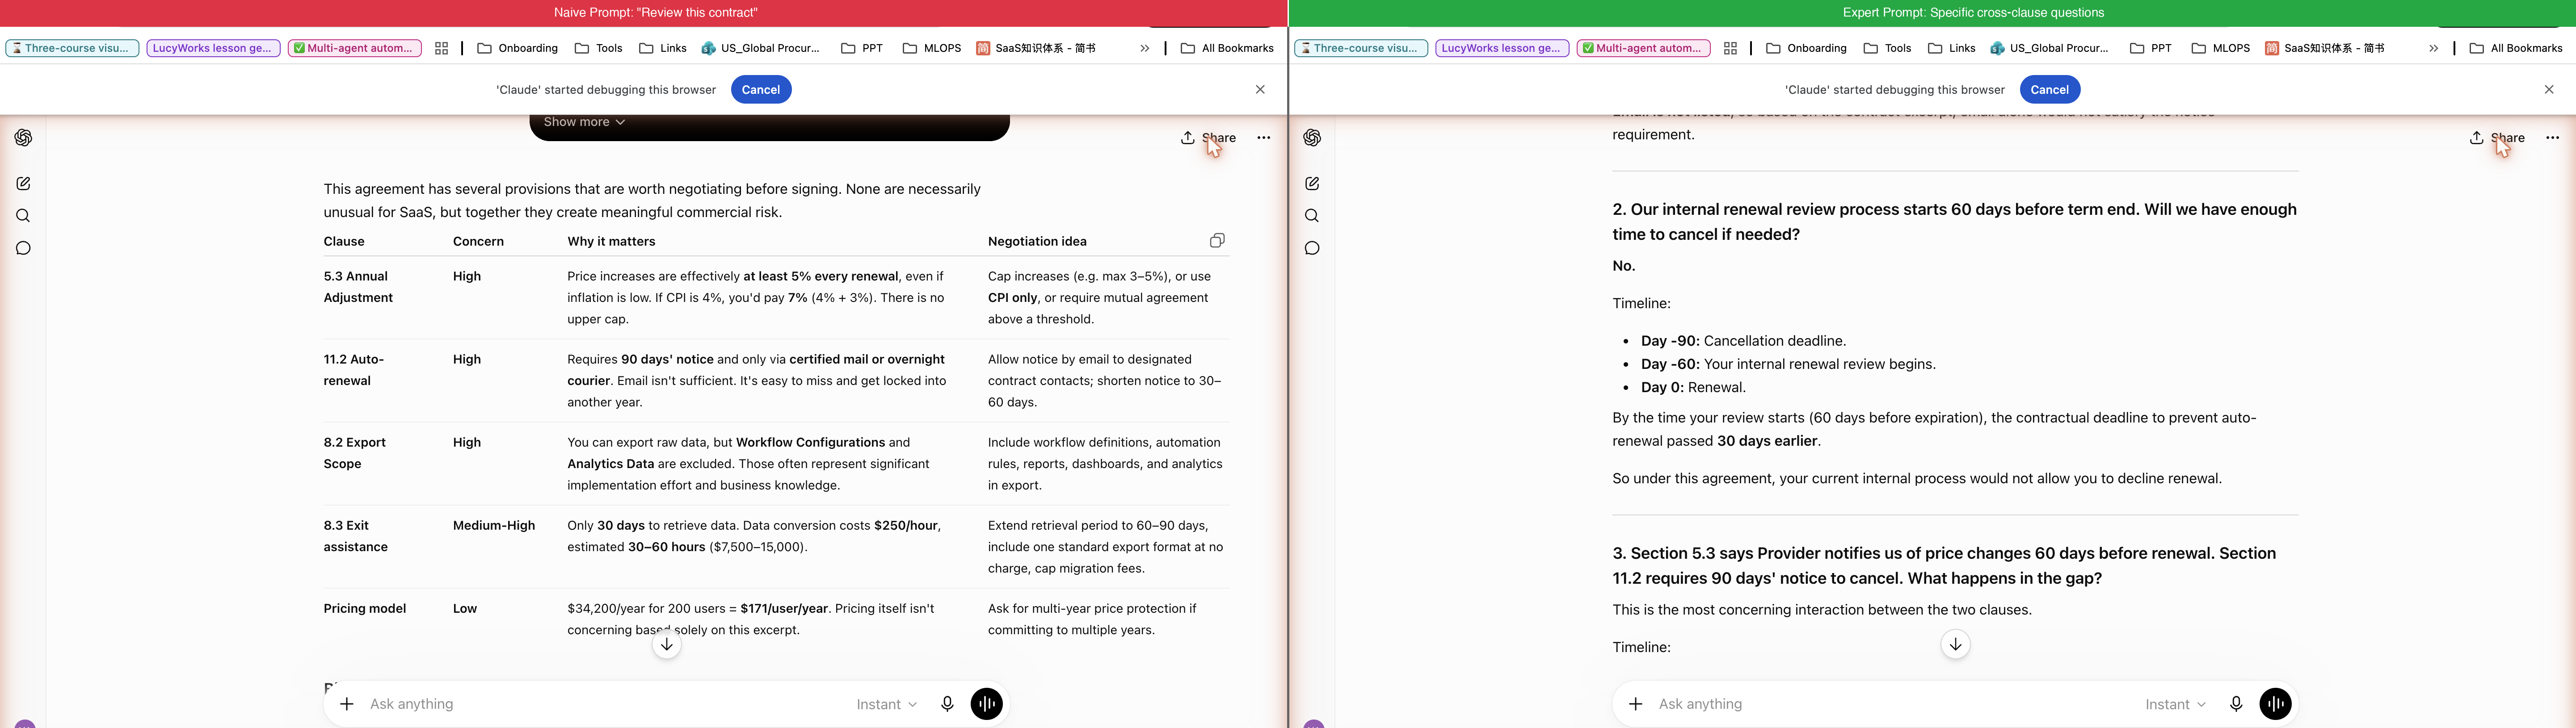Show hidden bookmarks chevron in left browser
This screenshot has height=728, width=2576.
coord(1144,48)
